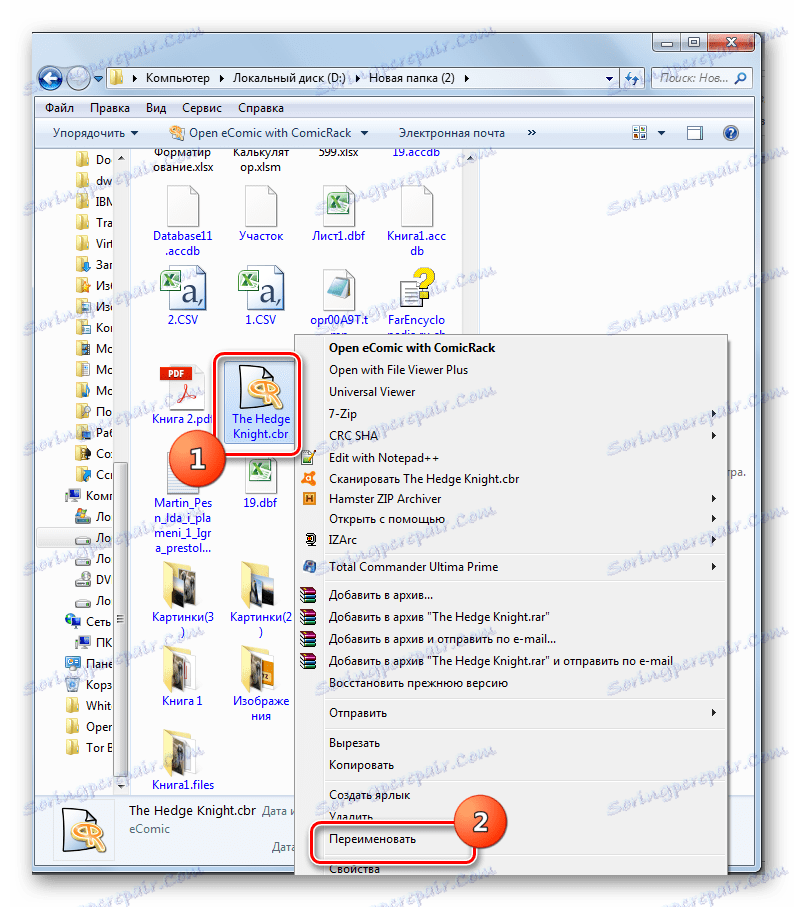
Task: Select the Книга1.files folder
Action: [x=183, y=760]
